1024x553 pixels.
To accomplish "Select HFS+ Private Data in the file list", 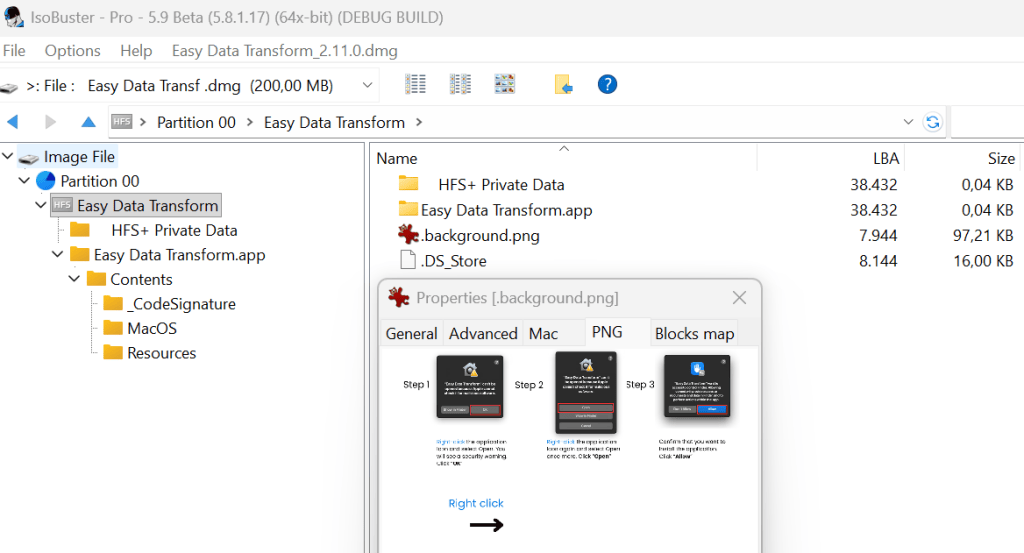I will coord(501,185).
